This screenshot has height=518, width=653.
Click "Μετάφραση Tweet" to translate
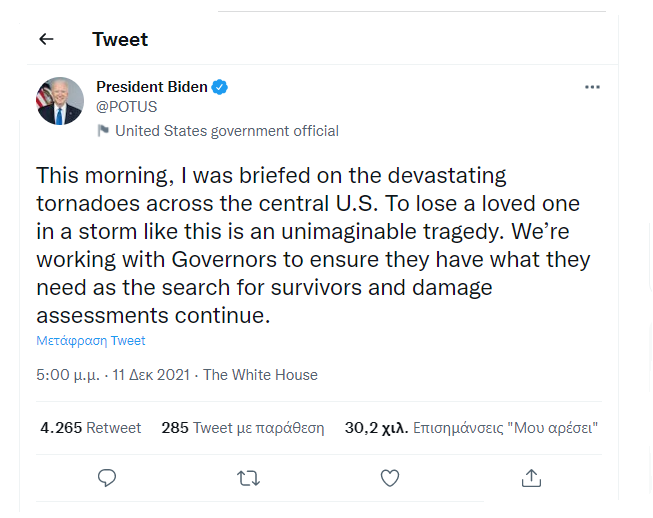point(91,341)
